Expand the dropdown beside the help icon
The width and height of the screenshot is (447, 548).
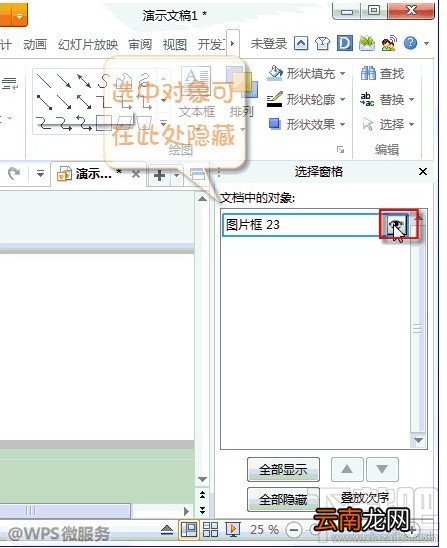(426, 44)
